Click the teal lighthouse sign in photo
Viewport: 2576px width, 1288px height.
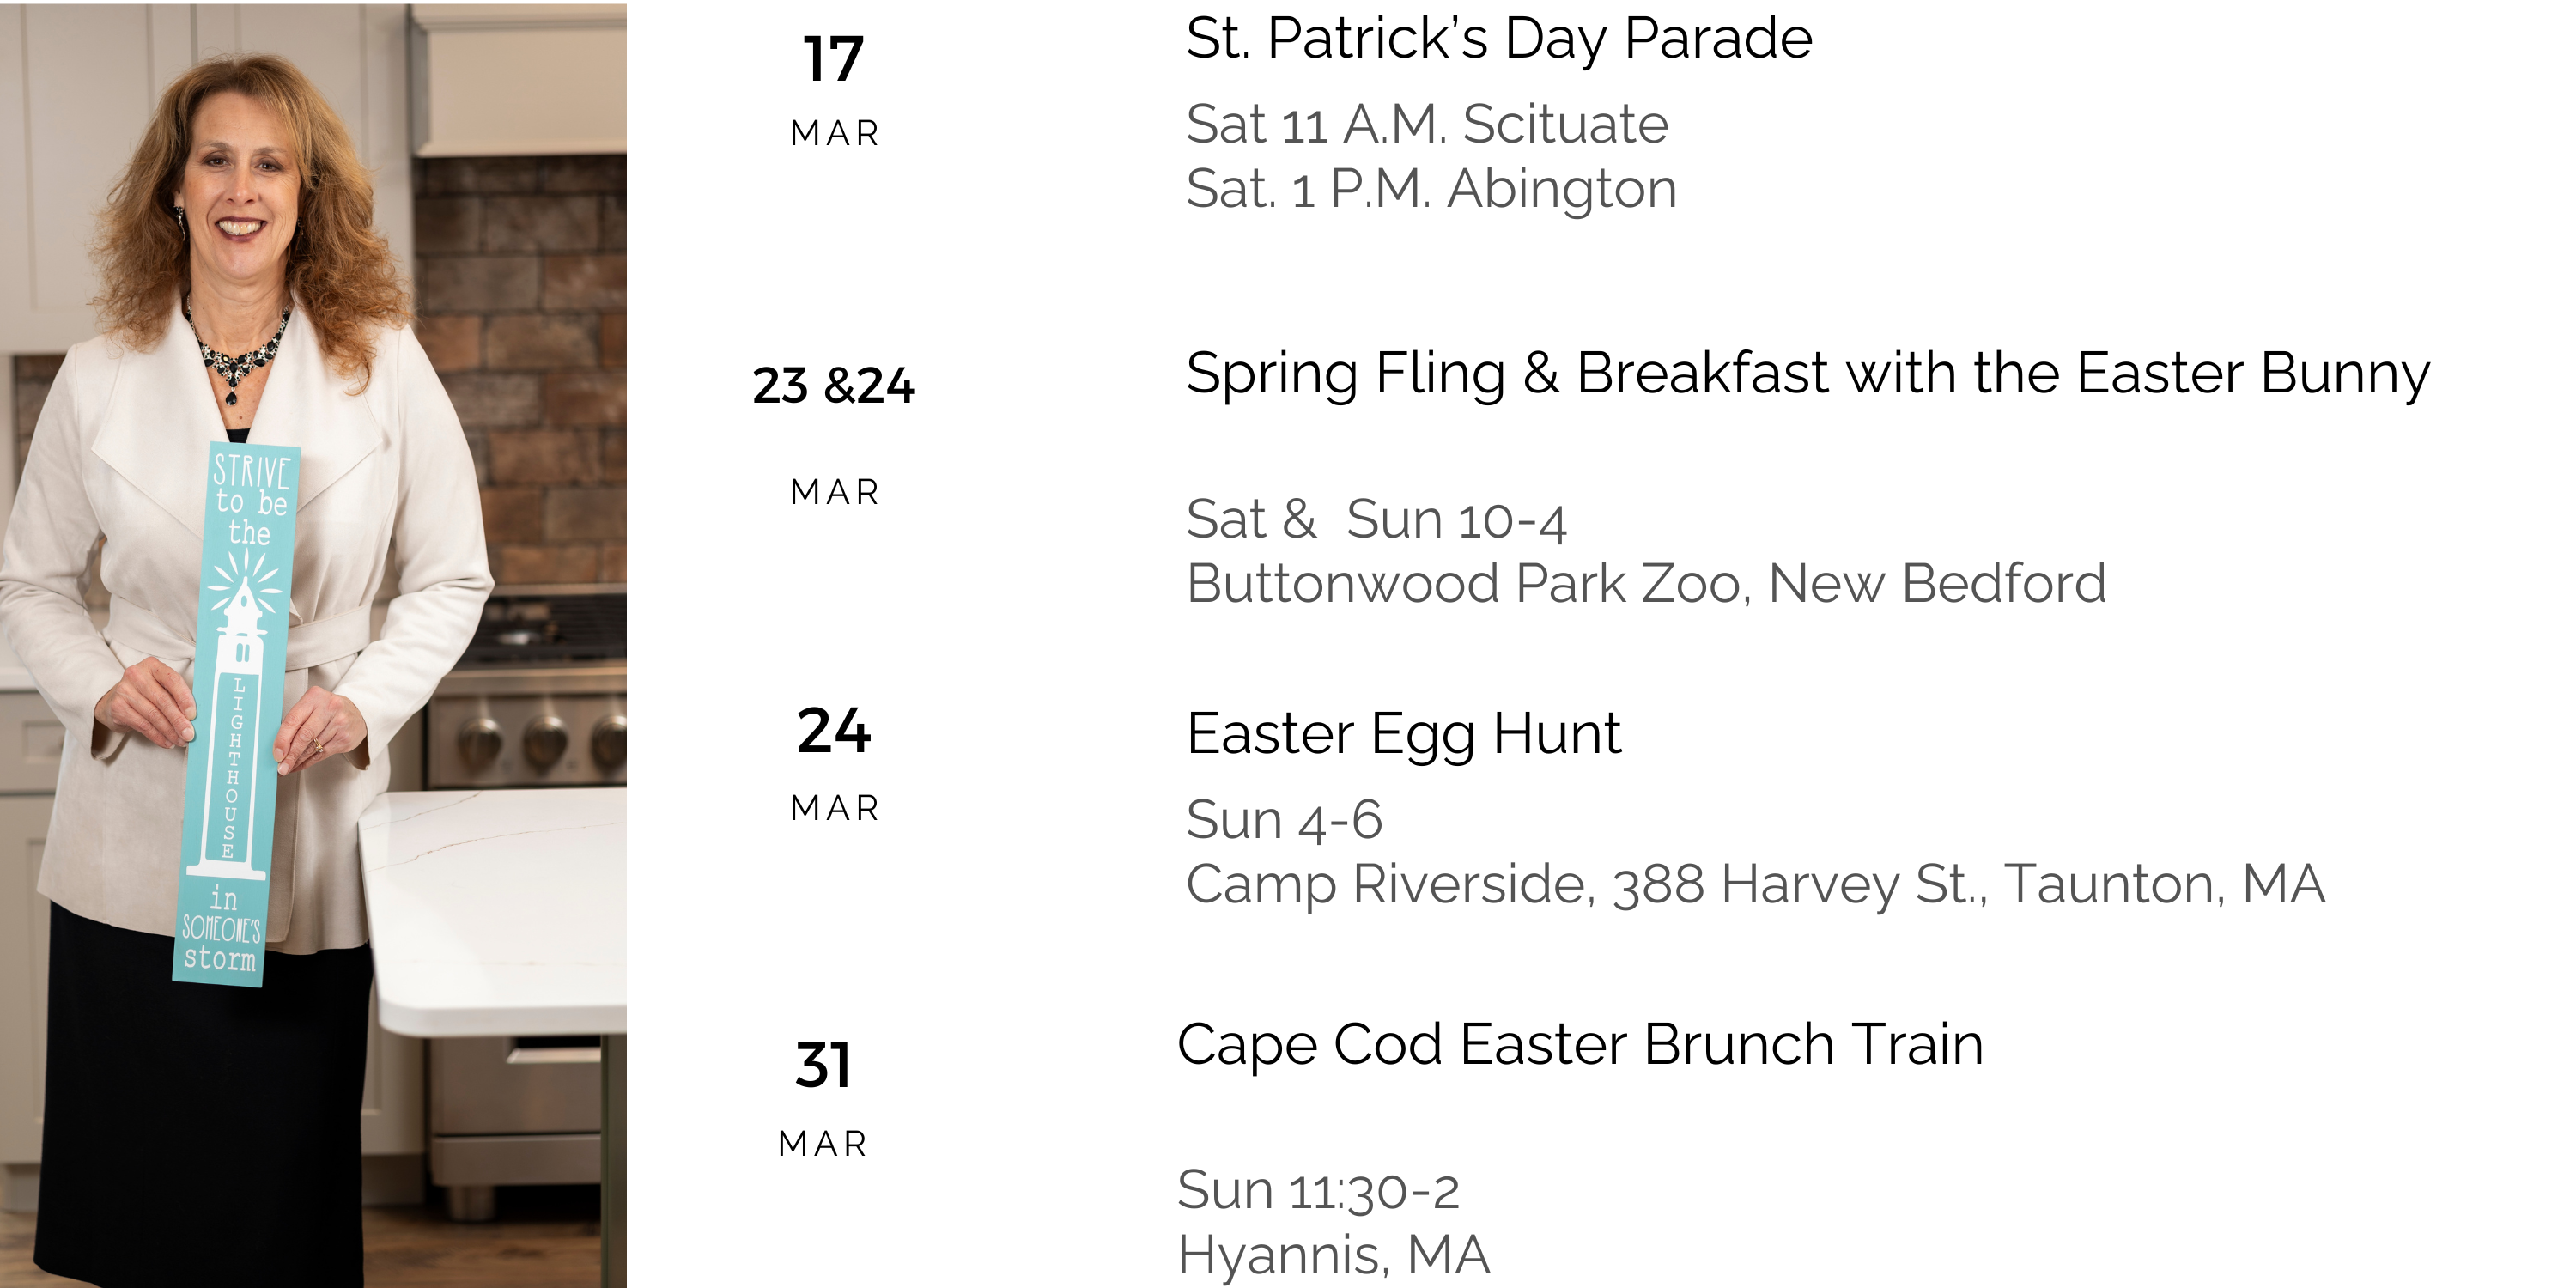(236, 714)
